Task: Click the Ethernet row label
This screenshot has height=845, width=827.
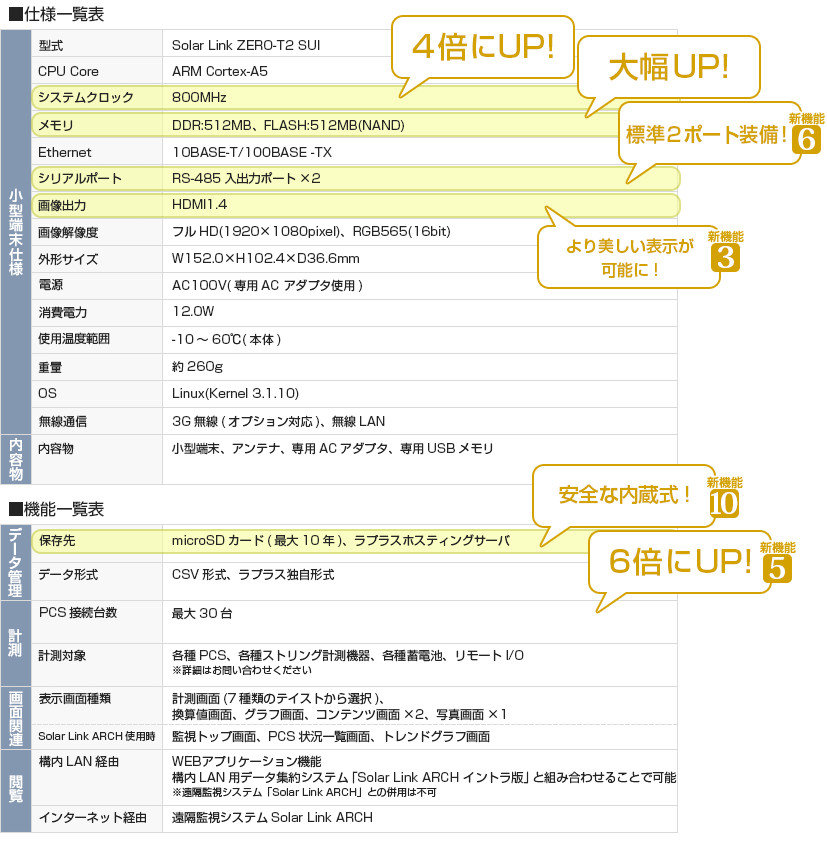Action: (x=65, y=153)
